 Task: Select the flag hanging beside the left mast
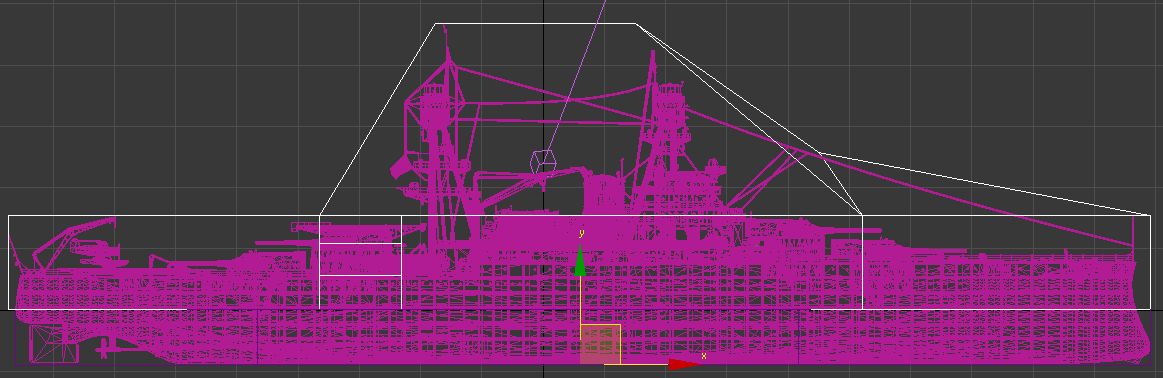point(402,166)
